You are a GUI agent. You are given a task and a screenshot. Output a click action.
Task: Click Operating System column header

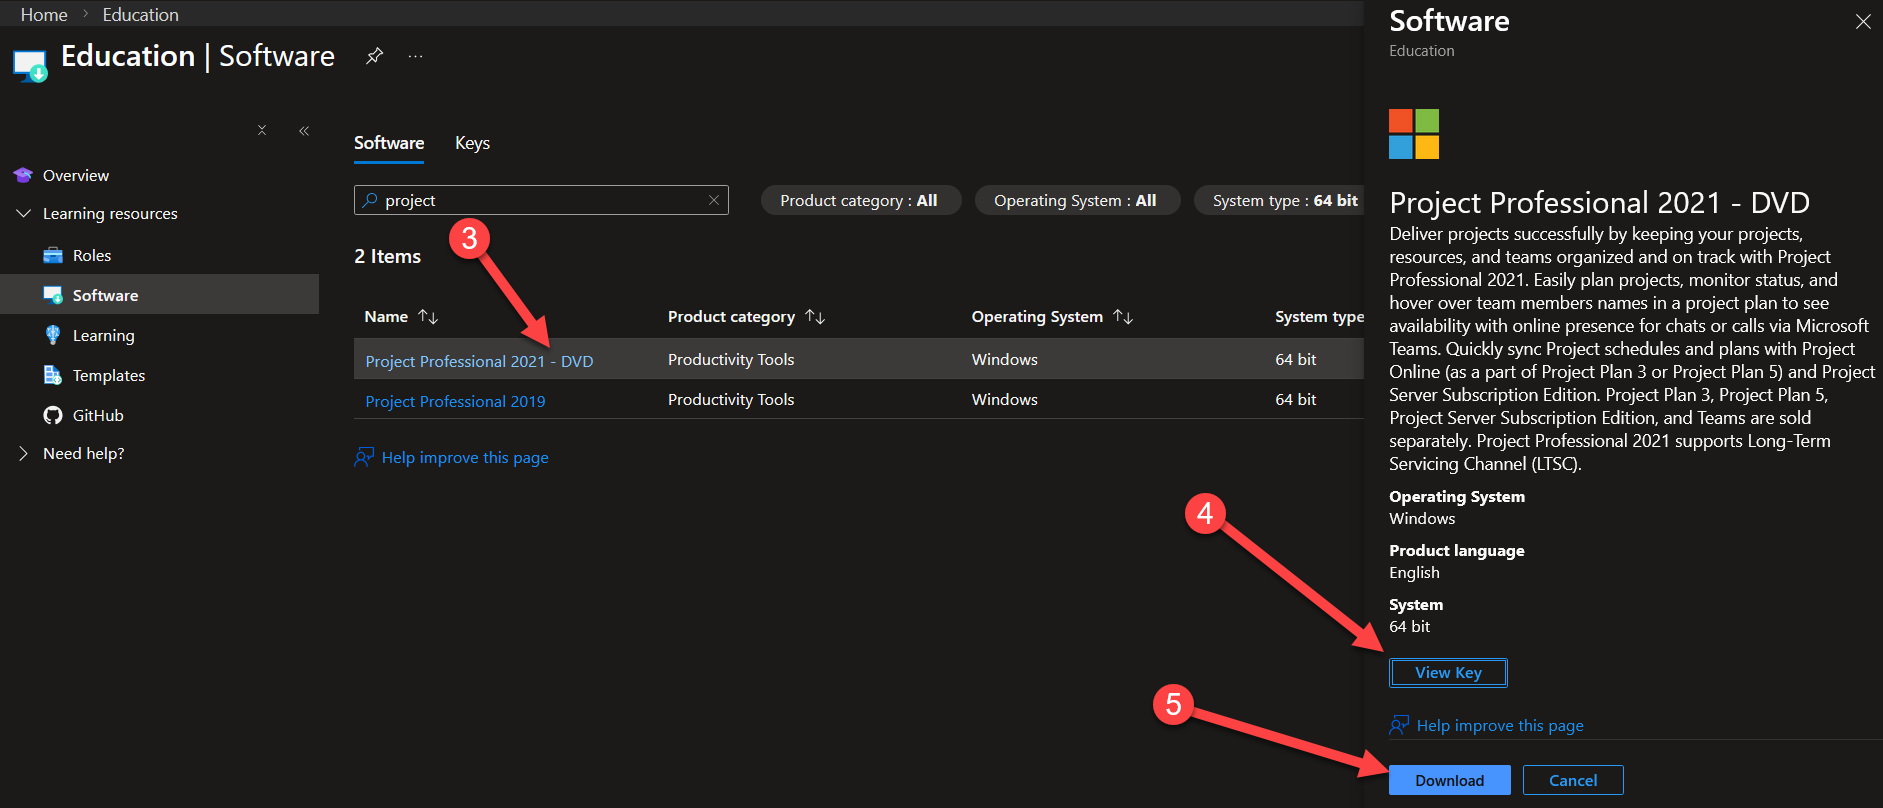pos(1037,316)
